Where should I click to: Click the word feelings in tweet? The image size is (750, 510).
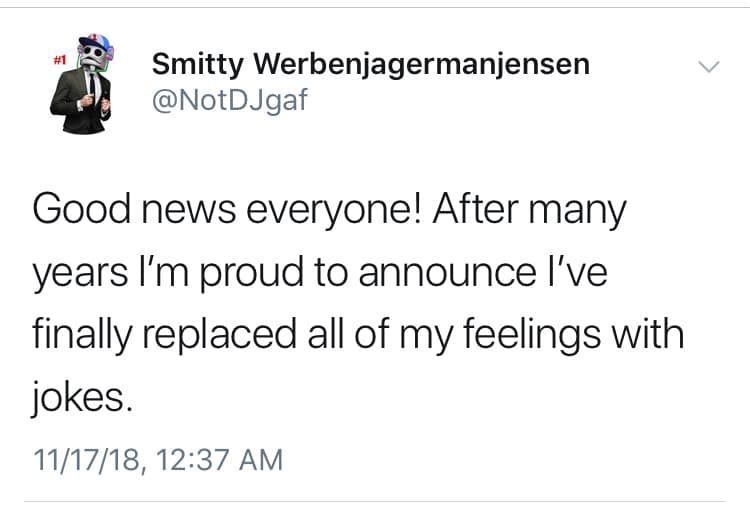531,335
